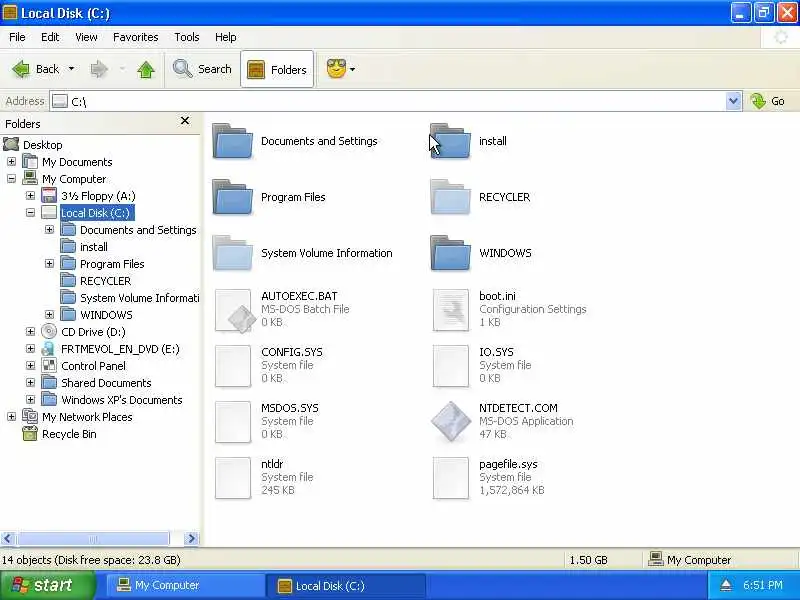
Task: Open the Search pane
Action: click(202, 69)
